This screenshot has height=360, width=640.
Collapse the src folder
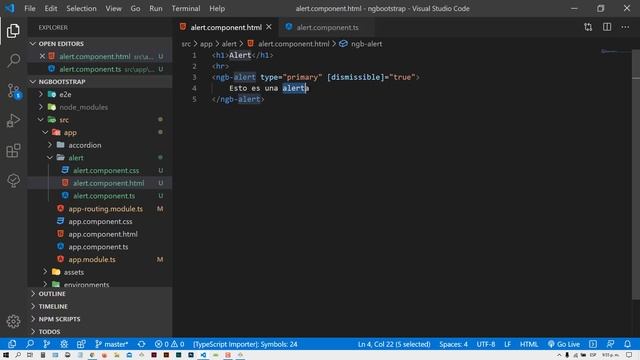coord(100,120)
